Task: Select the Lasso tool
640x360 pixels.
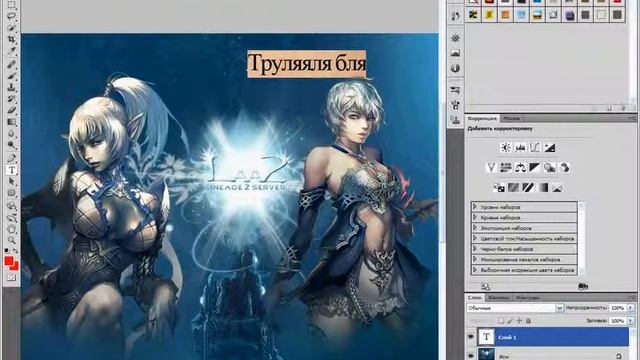Action: click(x=11, y=16)
